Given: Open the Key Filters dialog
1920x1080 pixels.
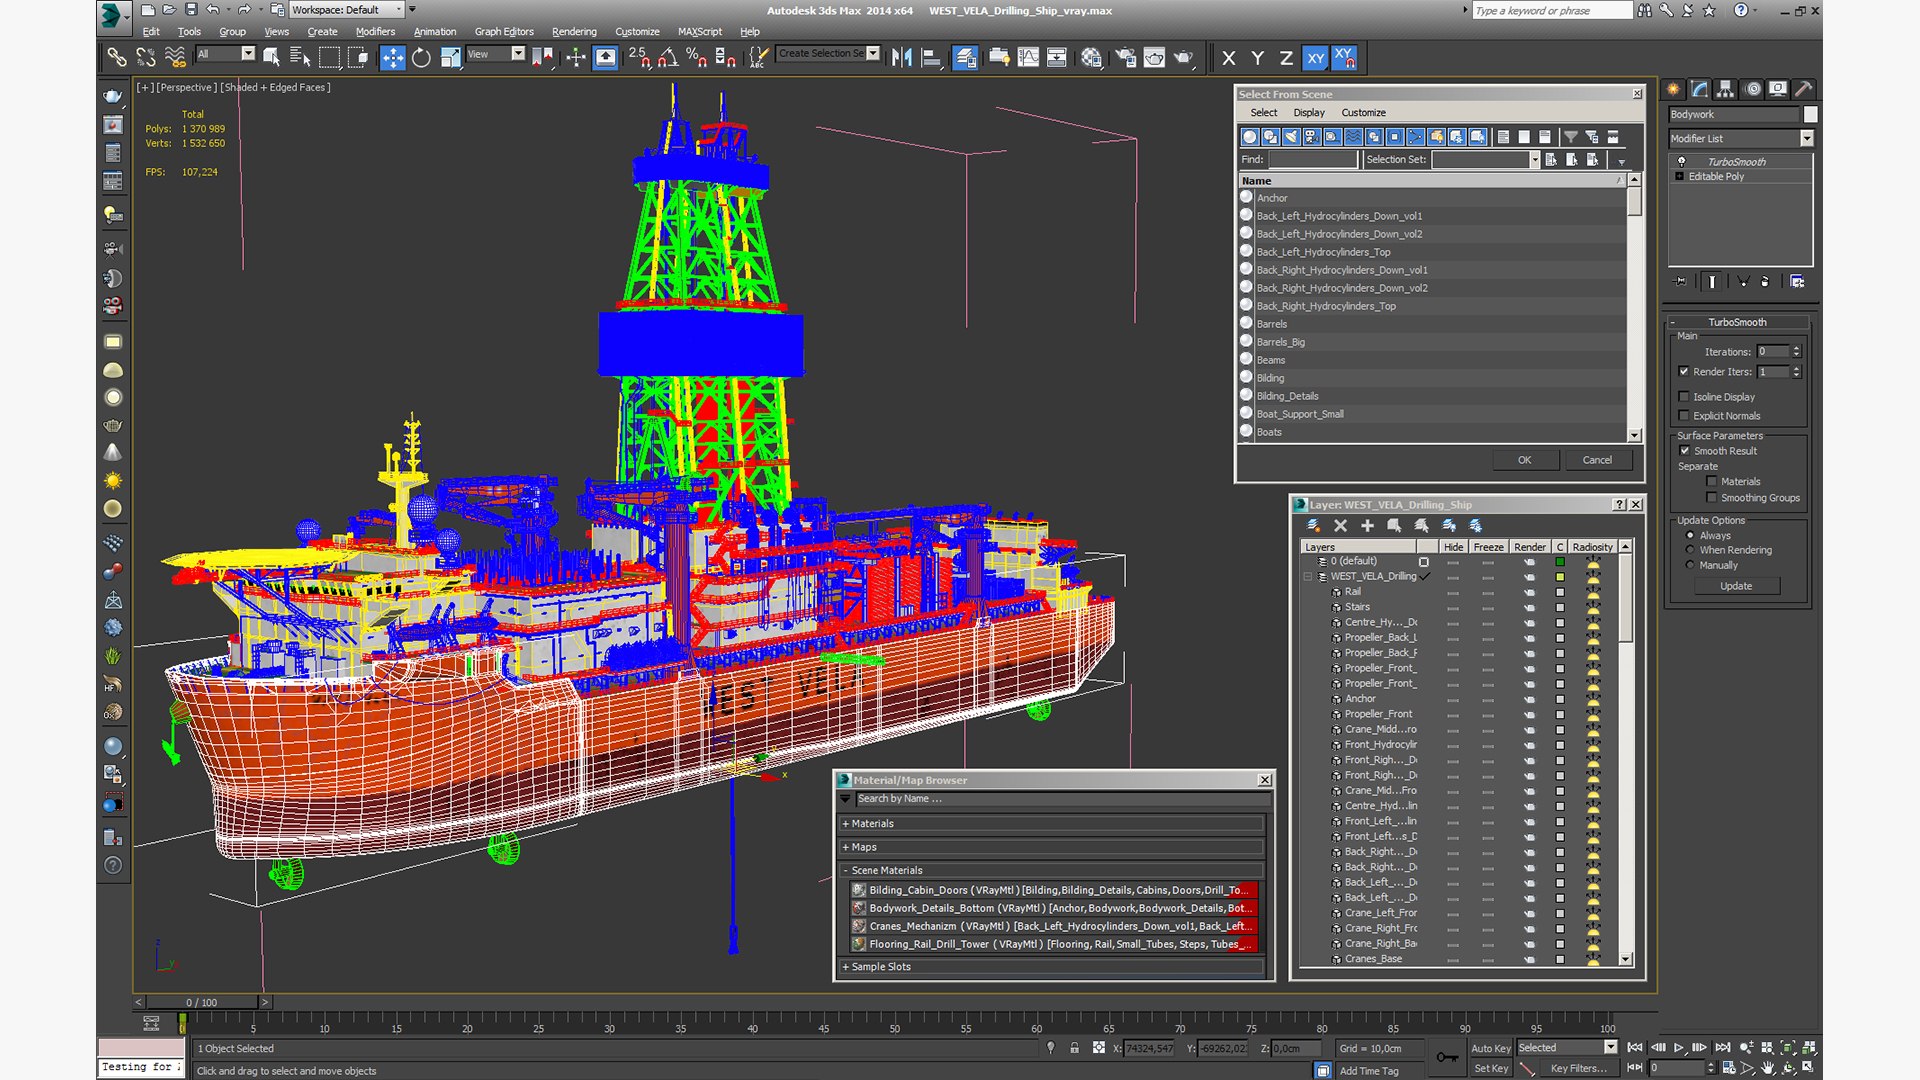Looking at the screenshot, I should (1579, 1068).
